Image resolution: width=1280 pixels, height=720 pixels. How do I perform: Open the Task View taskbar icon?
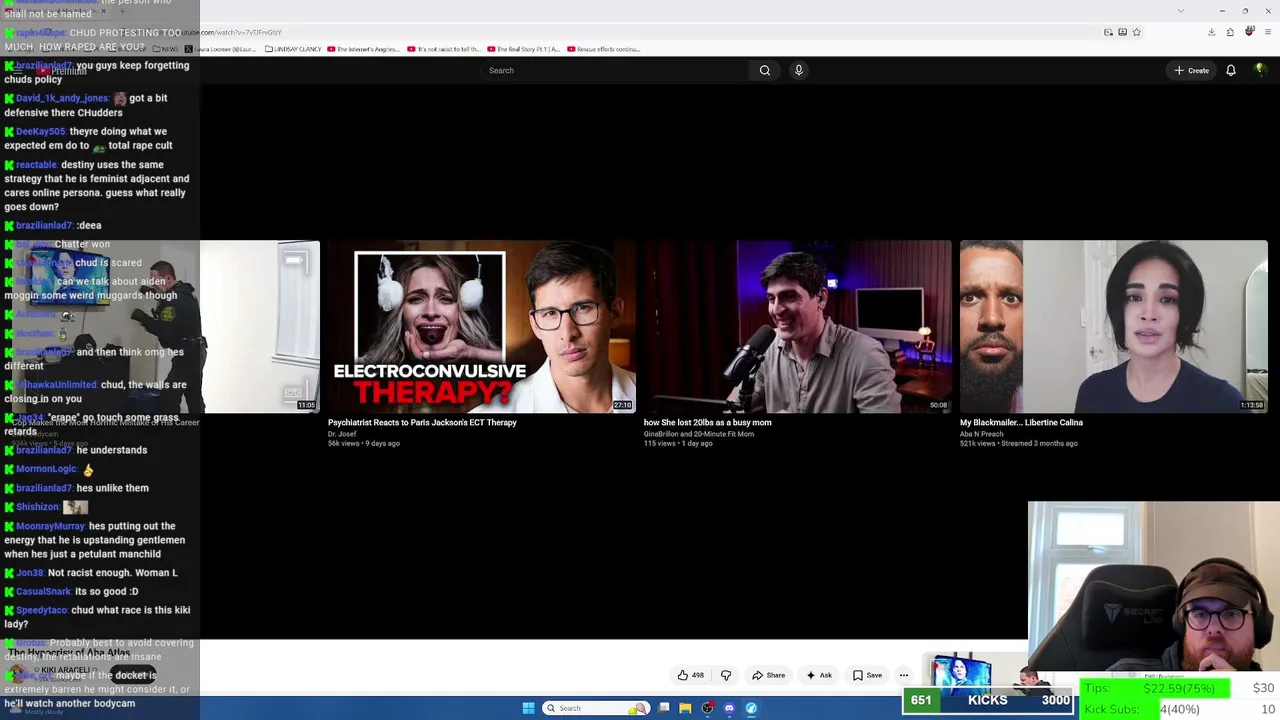[663, 708]
